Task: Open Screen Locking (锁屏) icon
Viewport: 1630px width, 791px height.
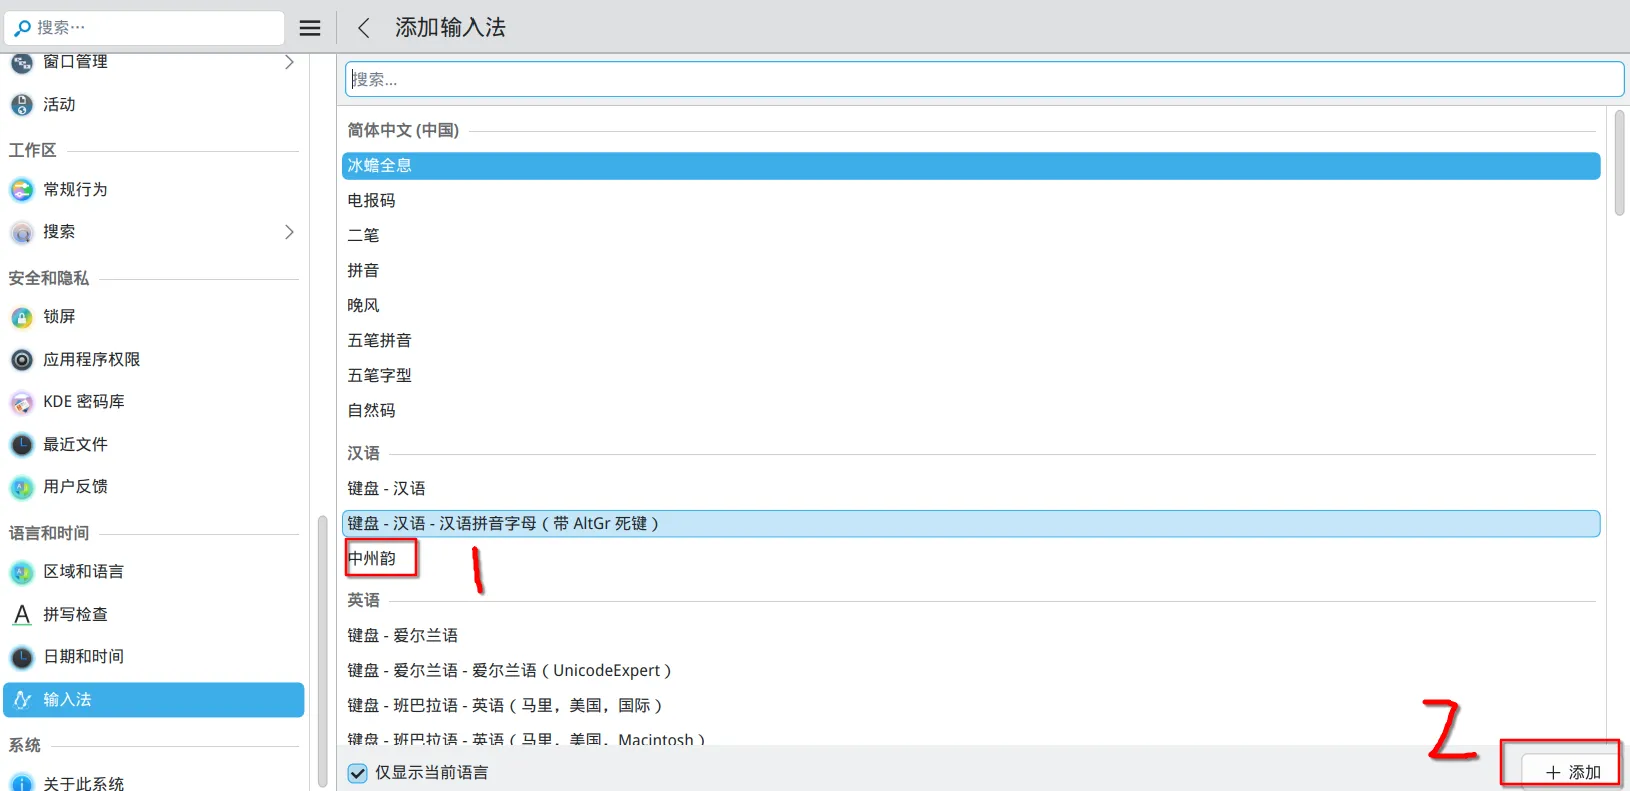Action: 22,317
